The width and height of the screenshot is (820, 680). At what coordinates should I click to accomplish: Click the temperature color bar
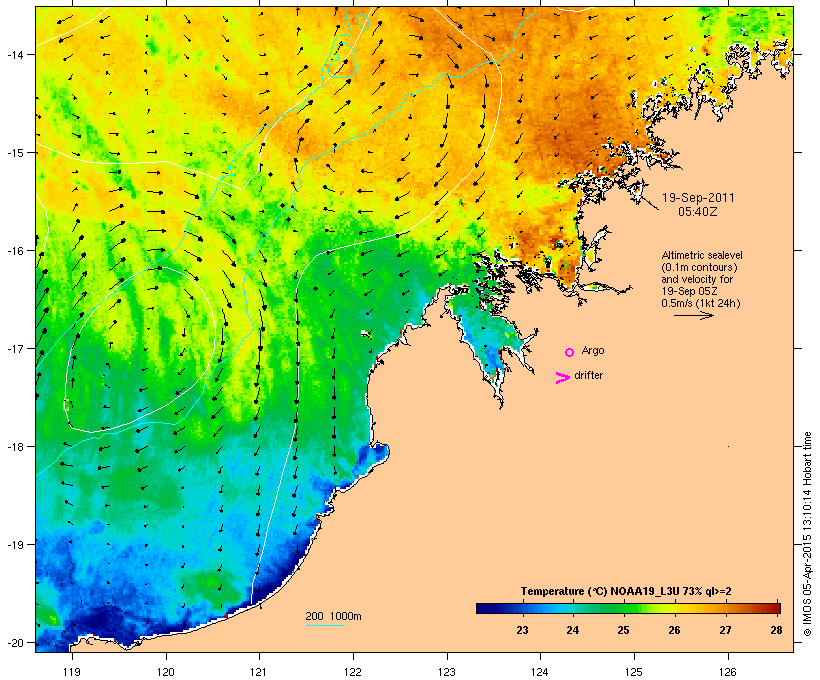coord(628,608)
